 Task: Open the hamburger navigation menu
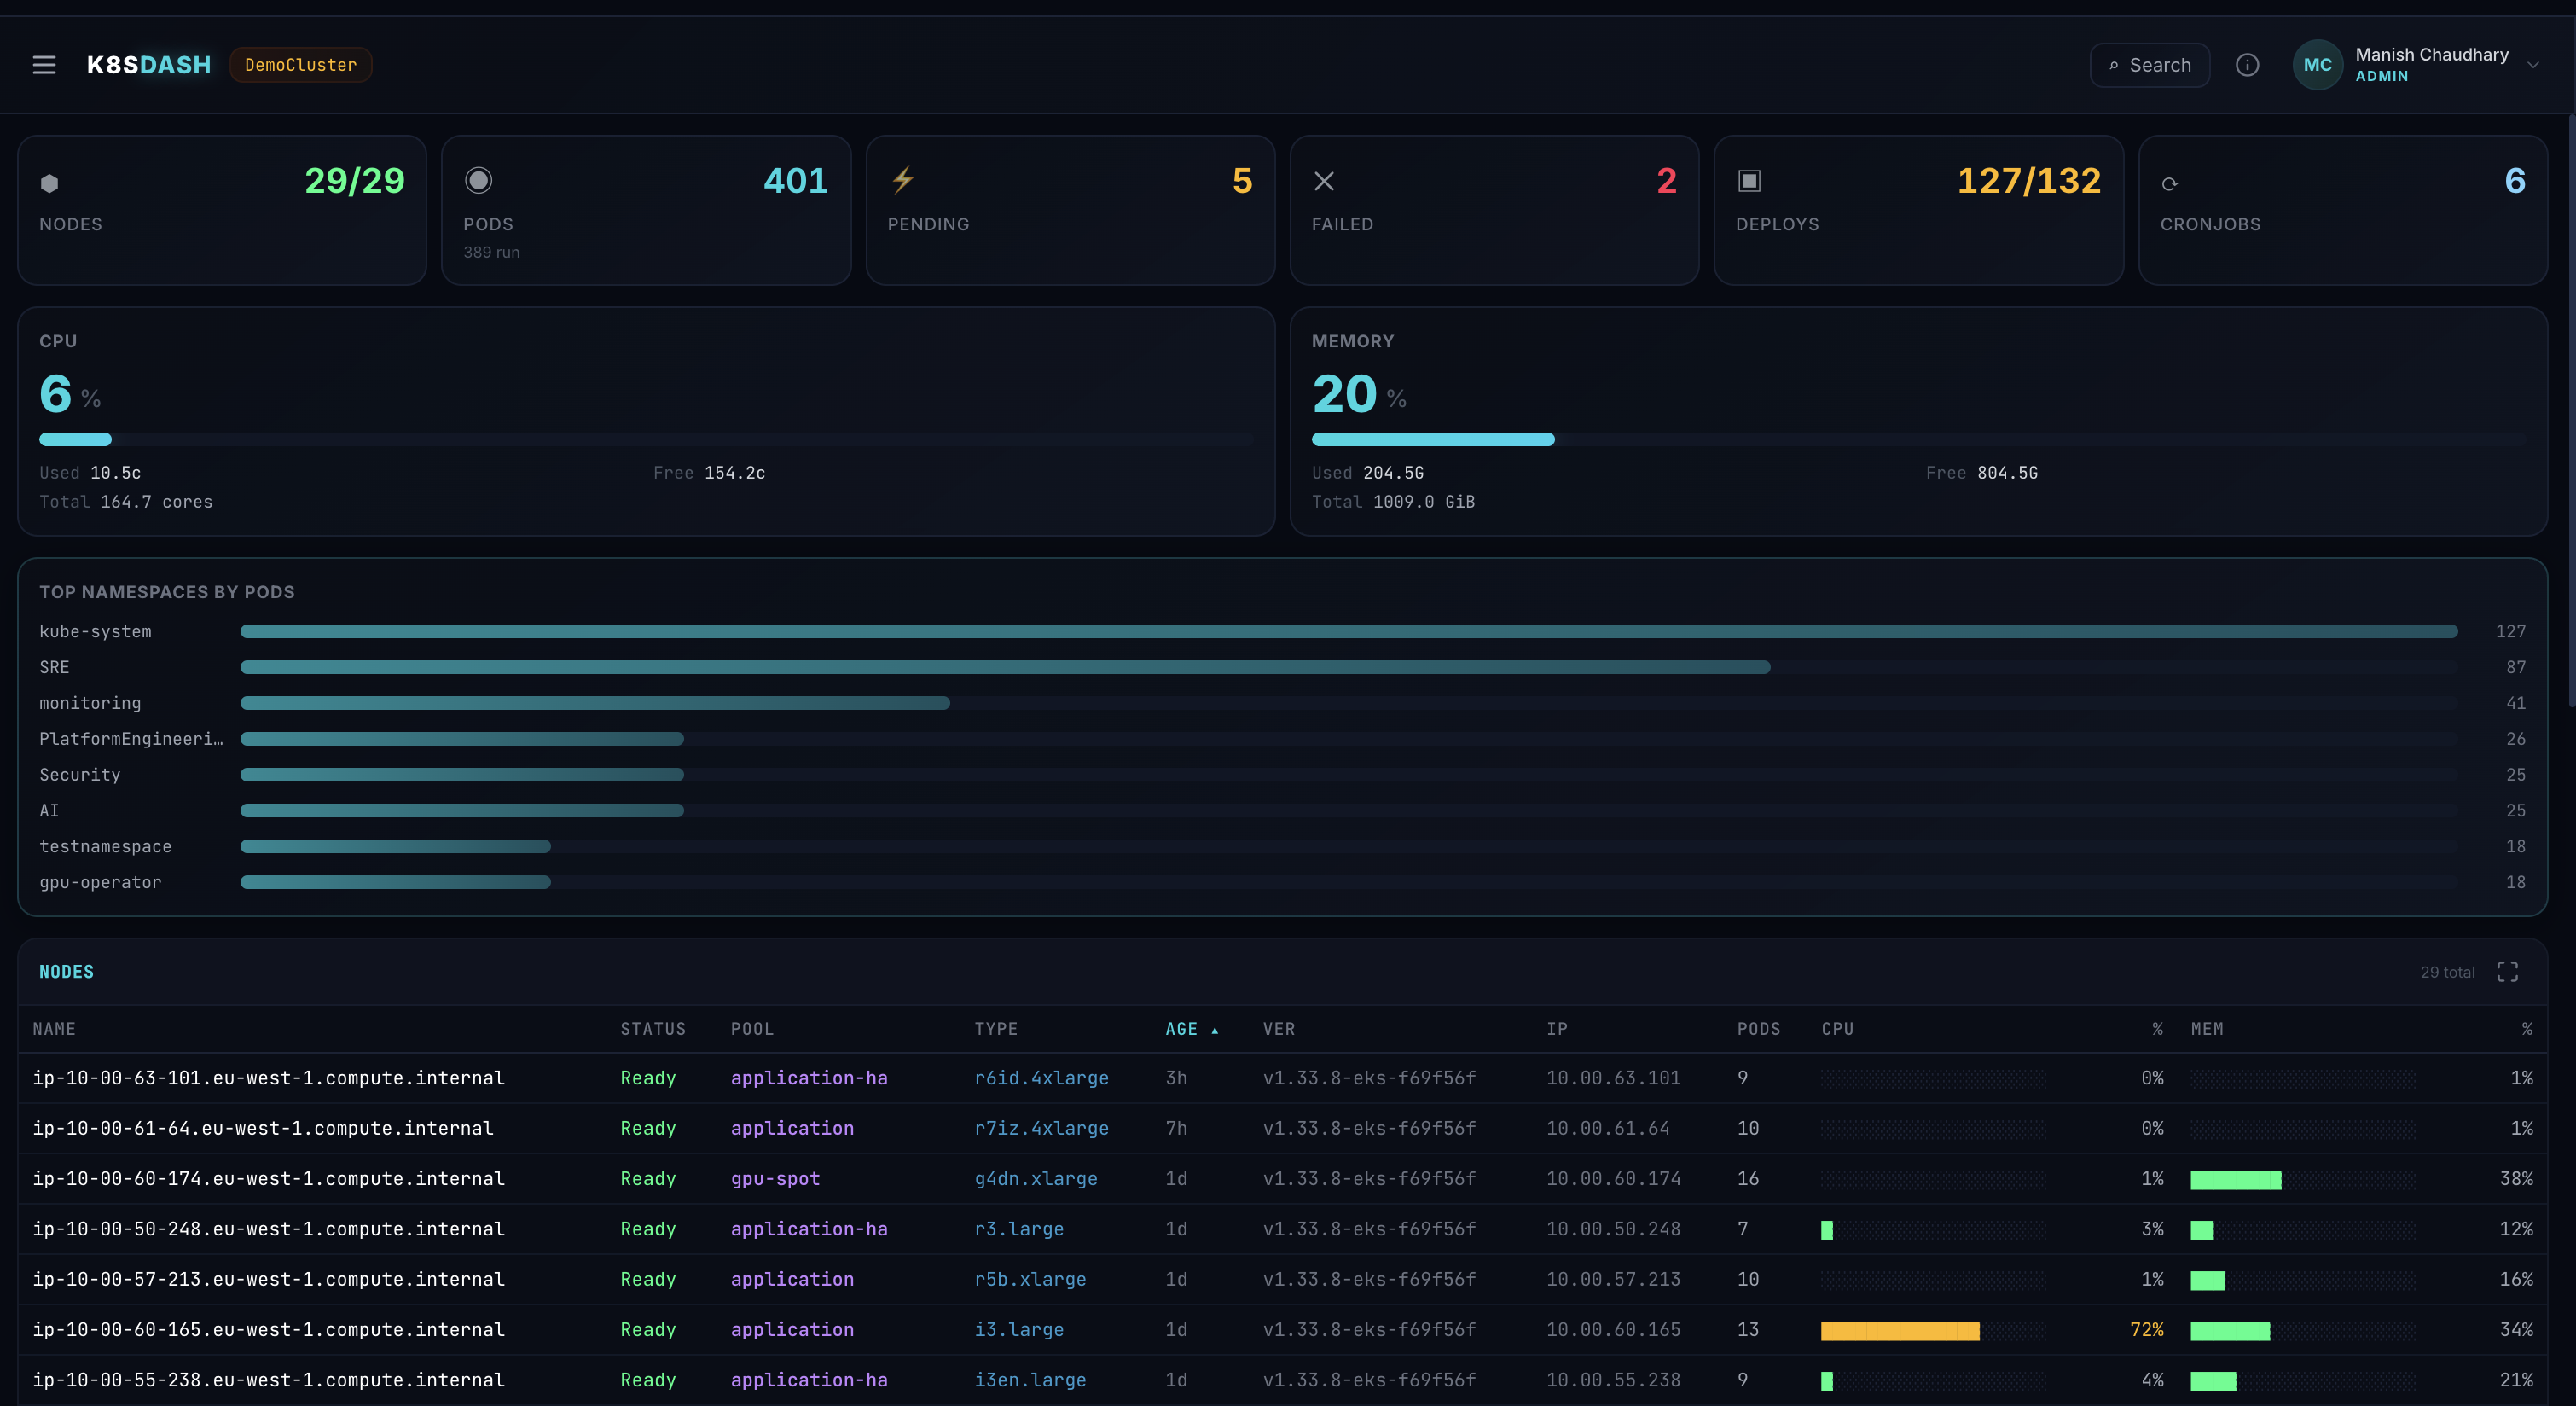click(x=44, y=64)
